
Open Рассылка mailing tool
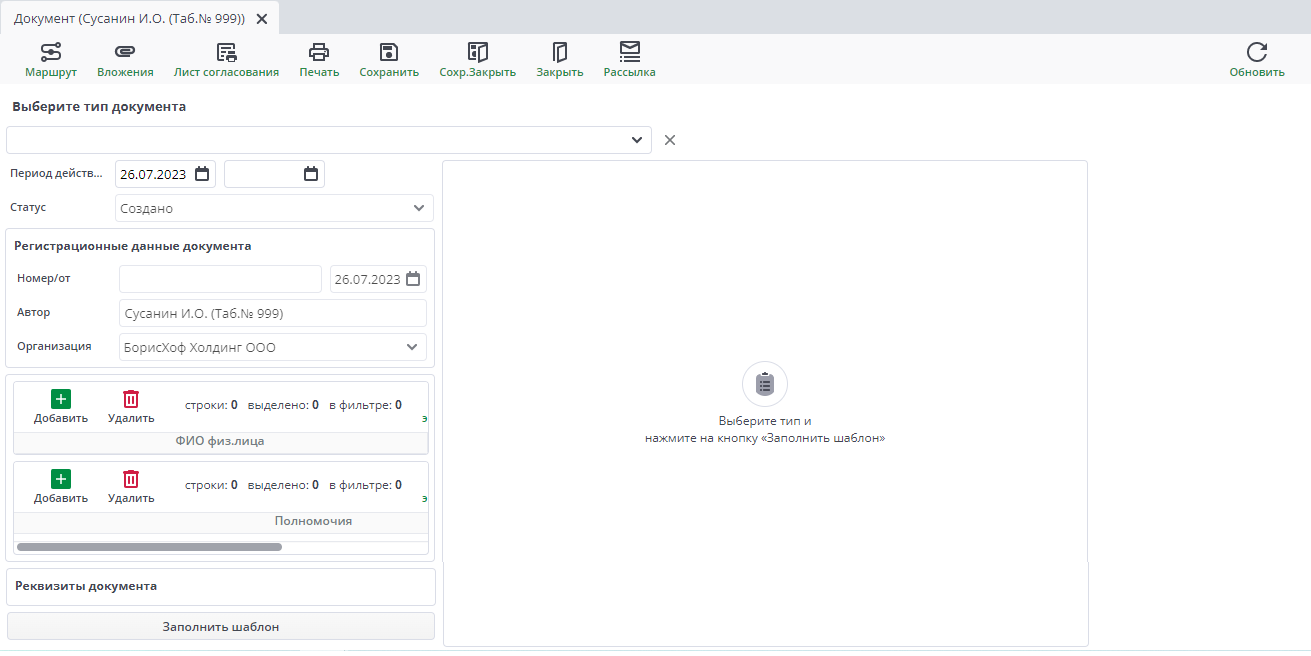click(629, 60)
